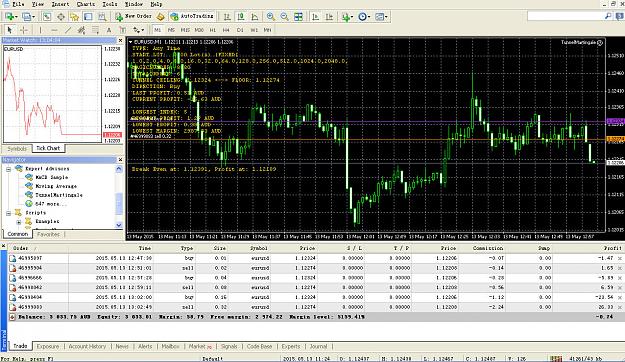Click the search magnifier icon
625x362 pixels.
point(608,16)
